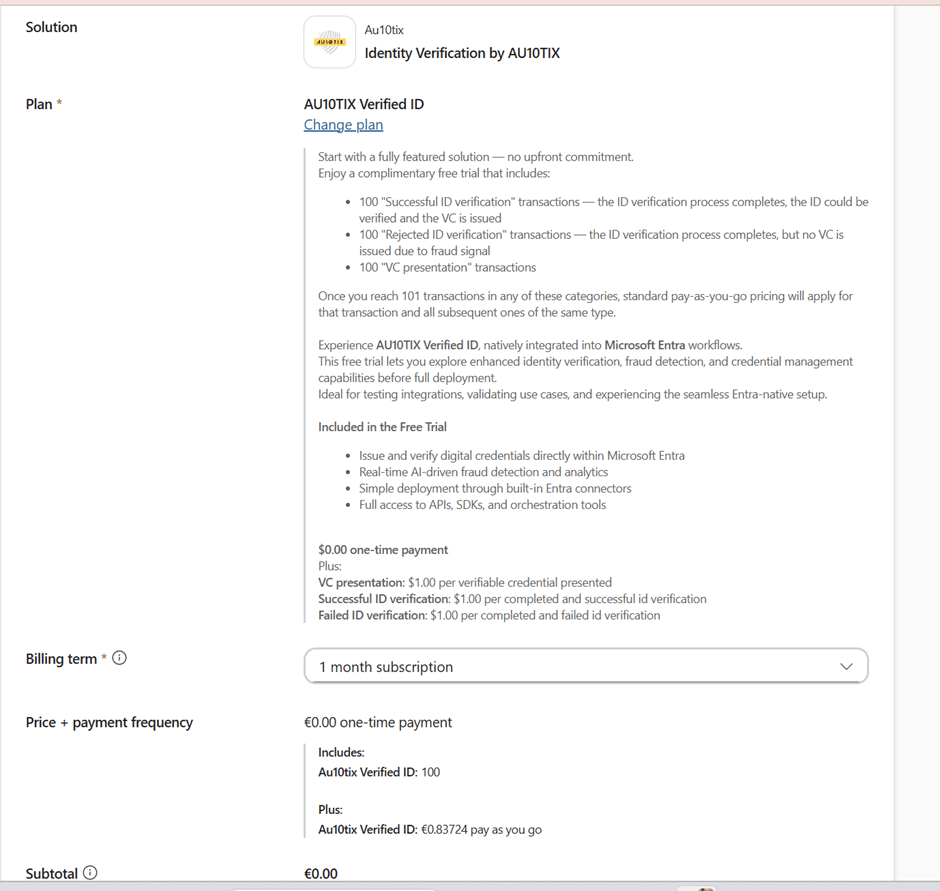Click the info icon next to Subtotal
This screenshot has width=940, height=891.
coord(90,873)
